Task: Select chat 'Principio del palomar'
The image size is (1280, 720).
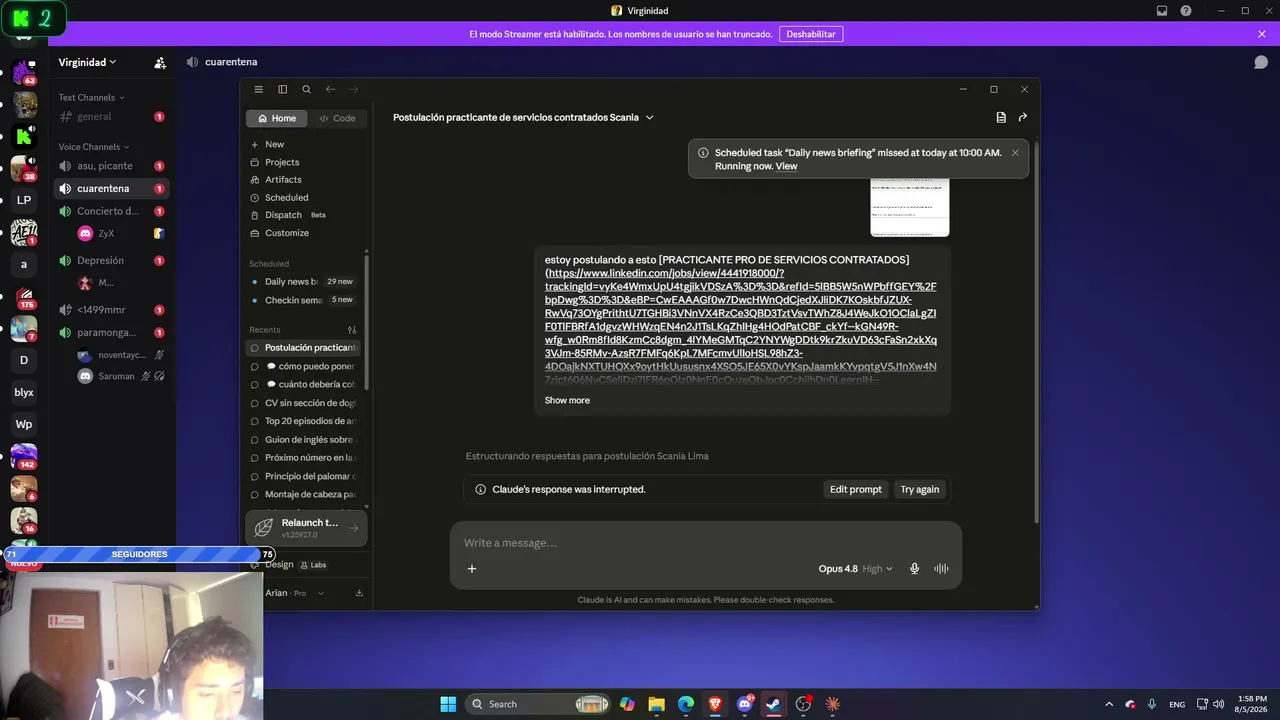Action: click(x=303, y=476)
